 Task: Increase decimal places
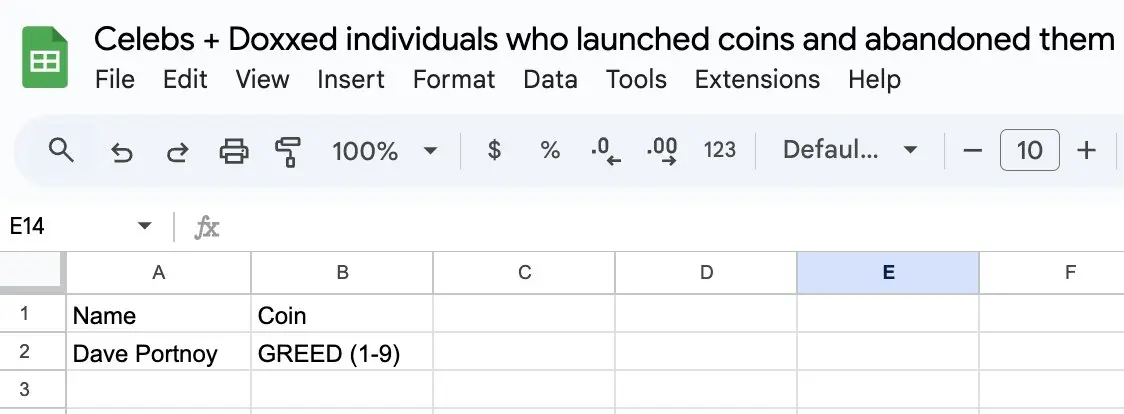coord(662,151)
